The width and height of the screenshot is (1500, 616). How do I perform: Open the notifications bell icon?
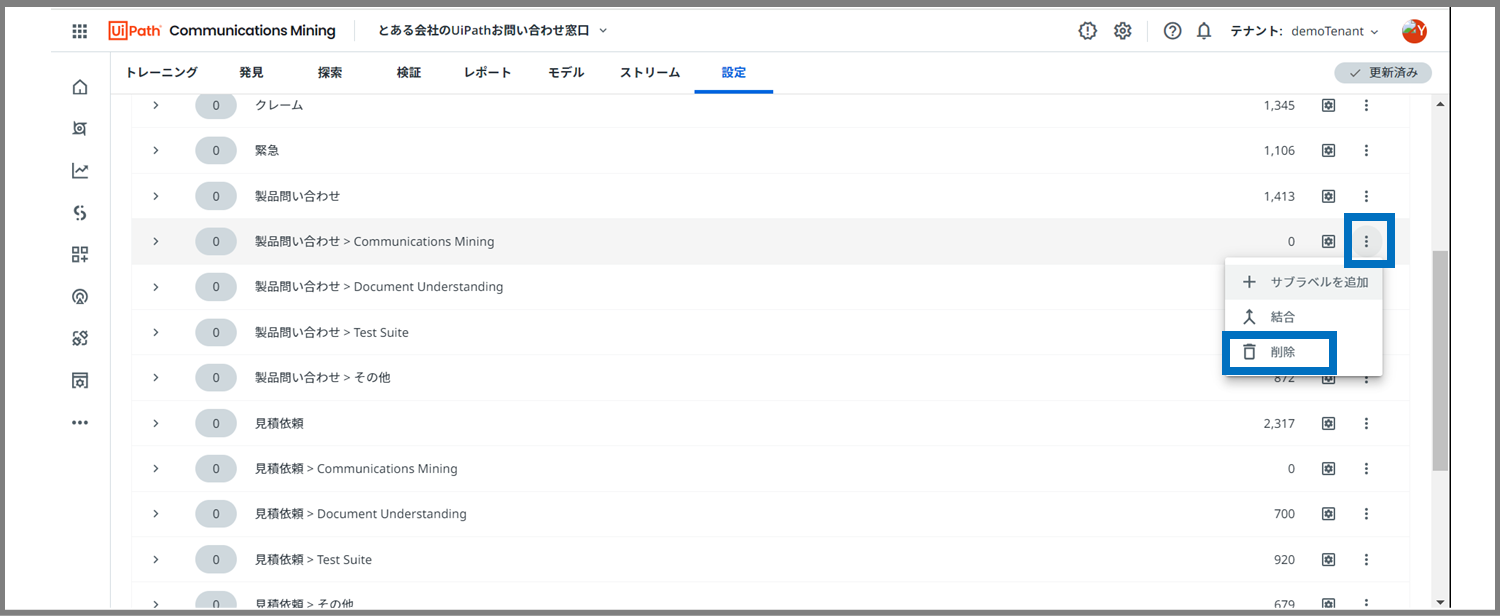coord(1204,31)
